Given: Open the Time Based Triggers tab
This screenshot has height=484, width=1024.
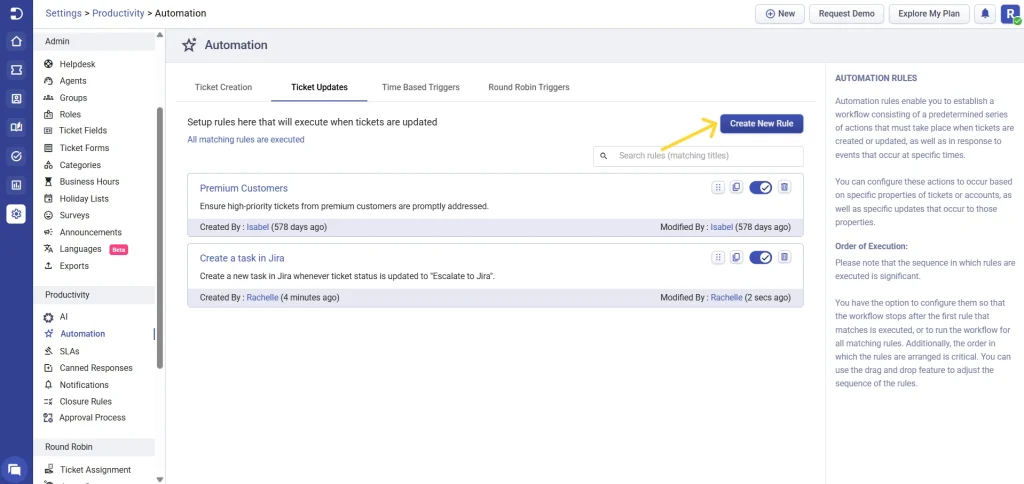Looking at the screenshot, I should point(421,87).
